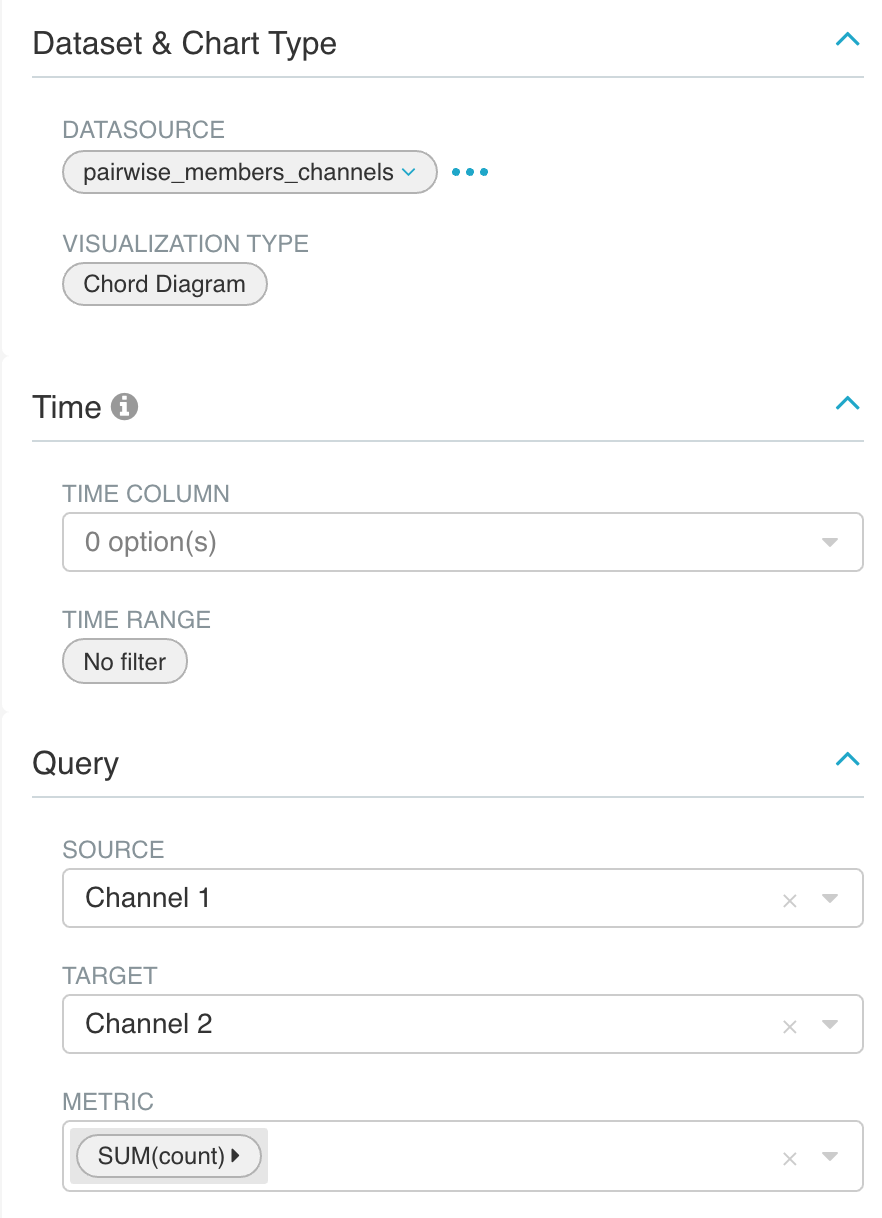Collapse the Dataset & Chart Type section
The image size is (882, 1218).
[847, 40]
